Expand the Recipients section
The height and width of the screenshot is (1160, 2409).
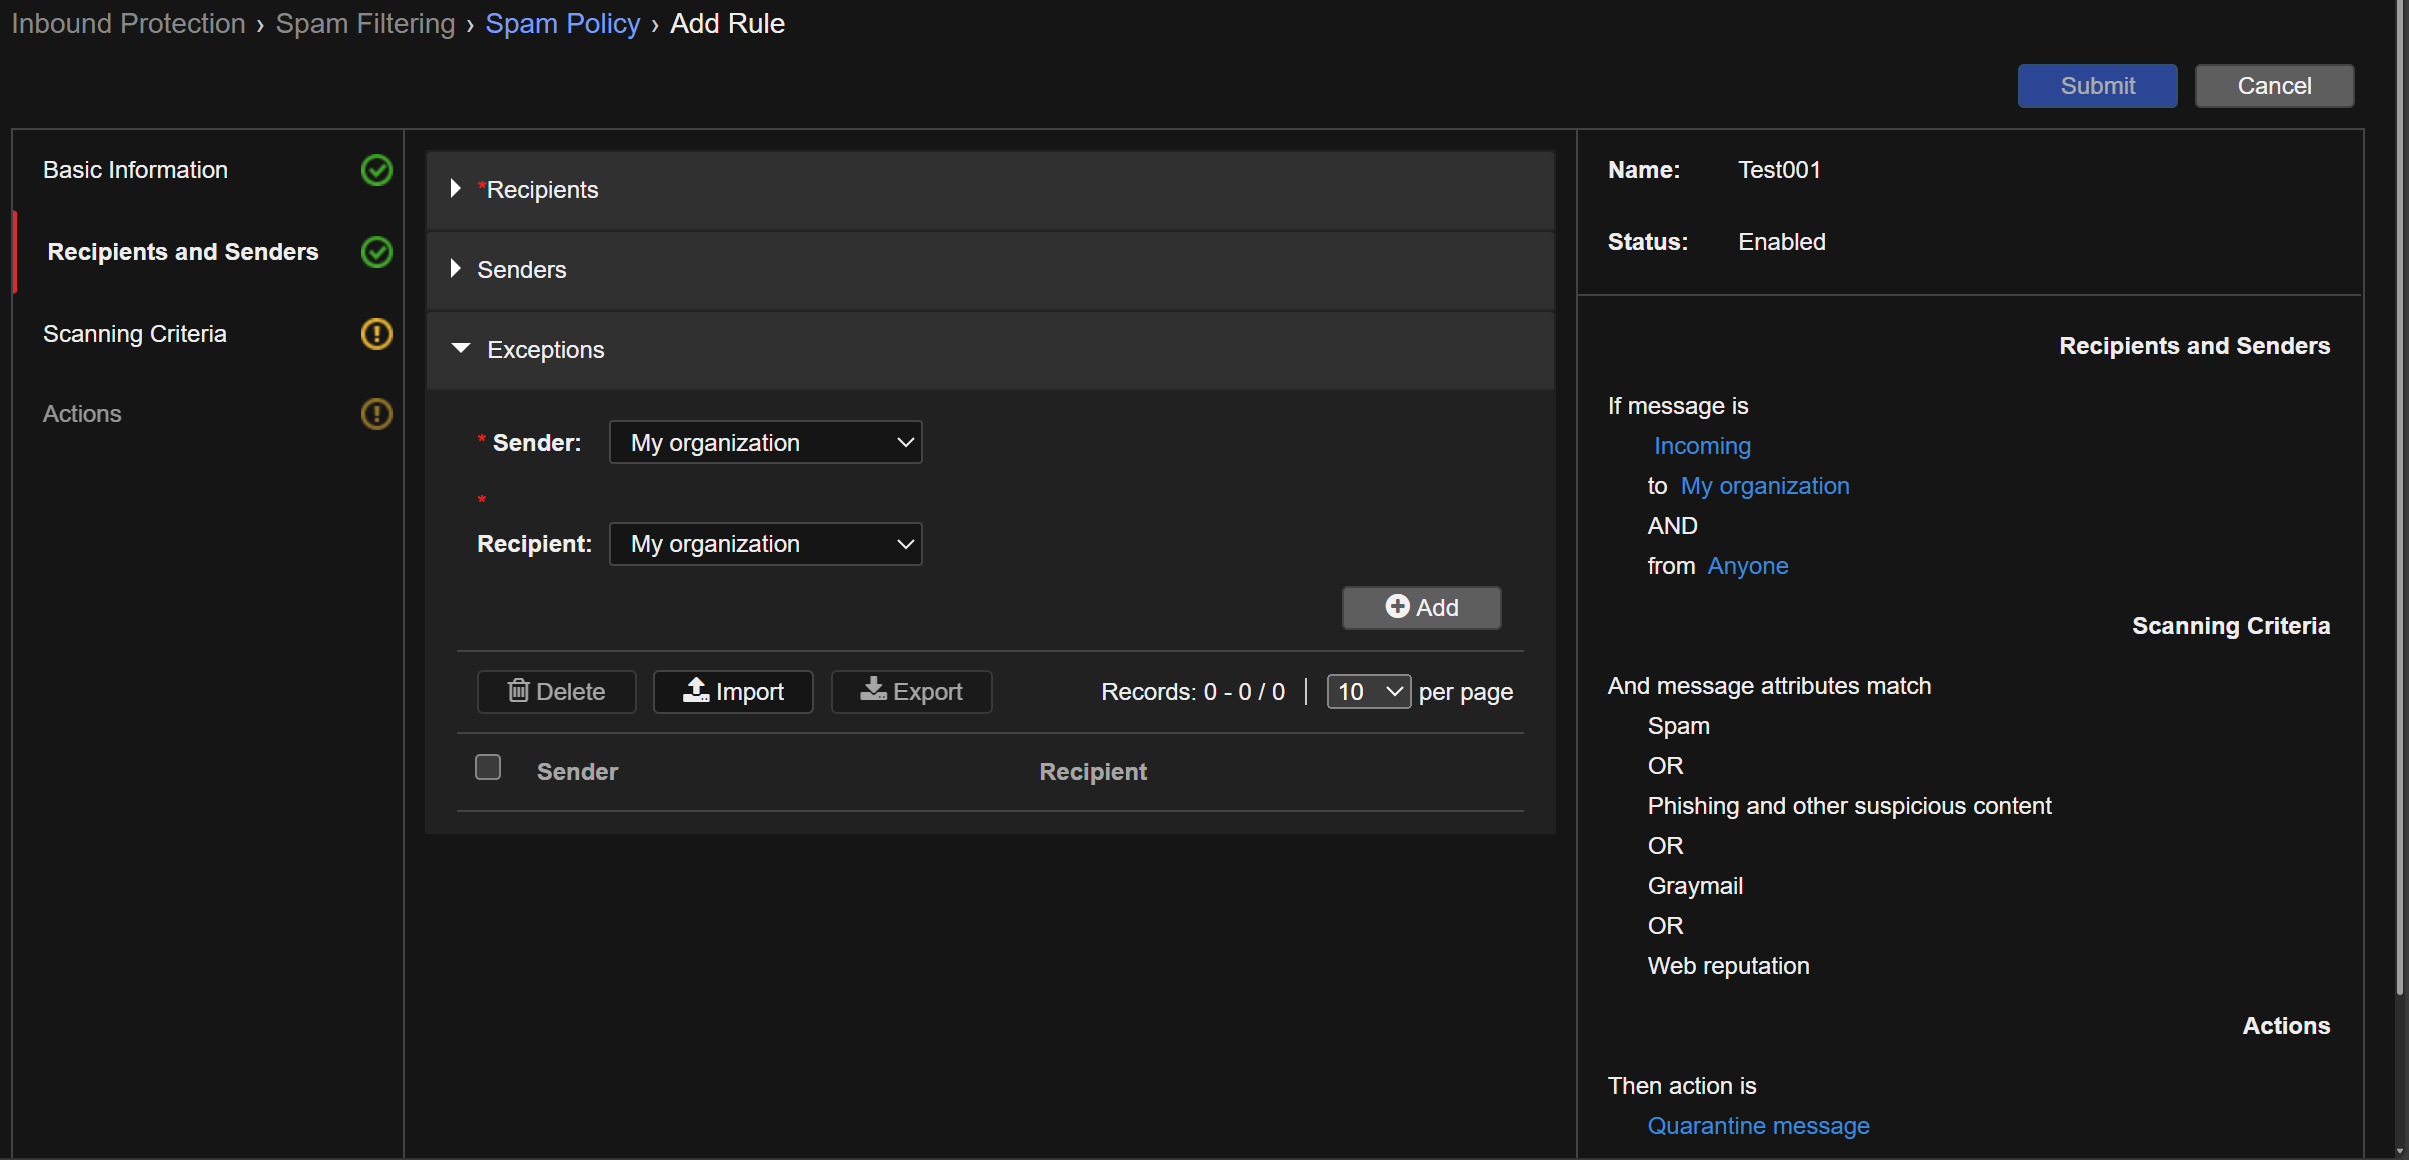[x=990, y=190]
